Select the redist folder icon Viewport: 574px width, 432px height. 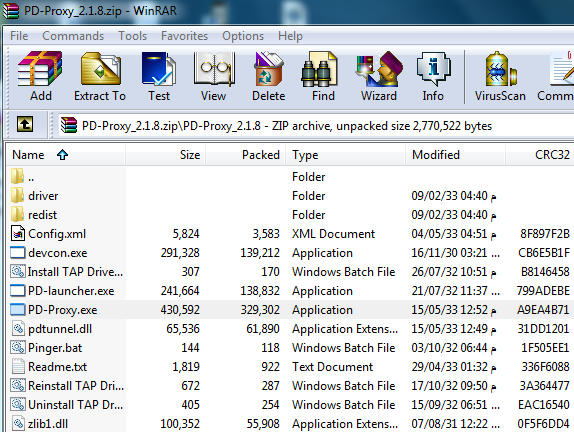(x=18, y=214)
